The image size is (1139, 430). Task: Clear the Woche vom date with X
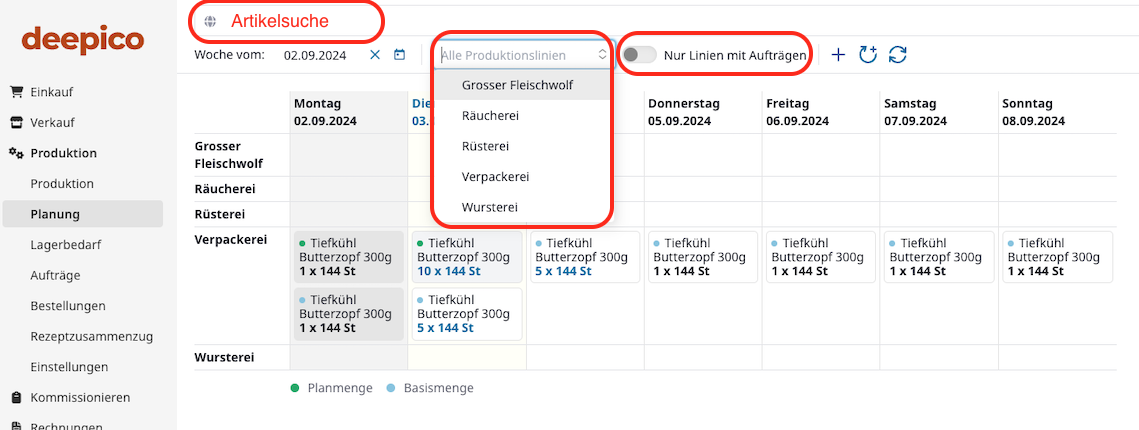375,55
